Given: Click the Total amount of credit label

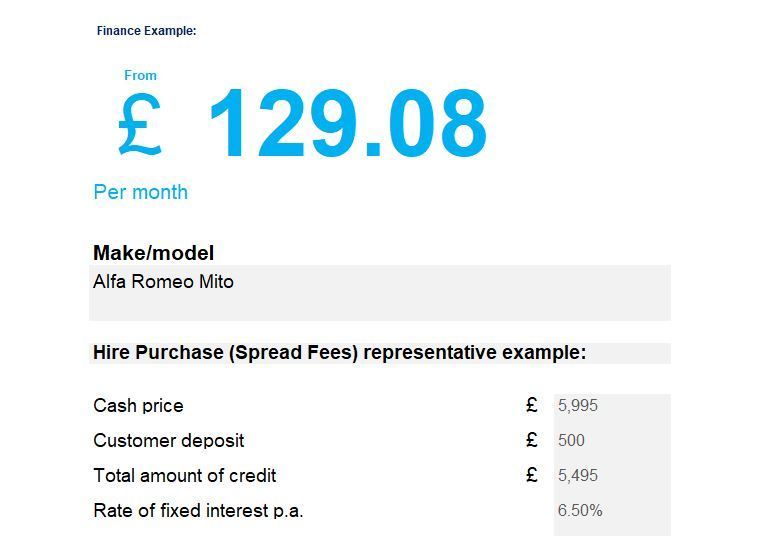Looking at the screenshot, I should coord(185,476).
